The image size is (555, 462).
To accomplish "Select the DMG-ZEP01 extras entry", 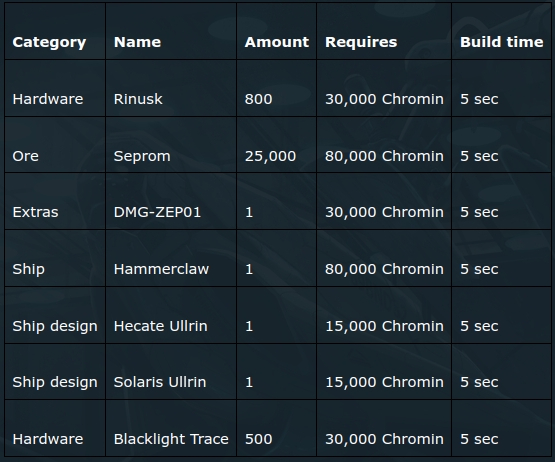I will point(157,212).
